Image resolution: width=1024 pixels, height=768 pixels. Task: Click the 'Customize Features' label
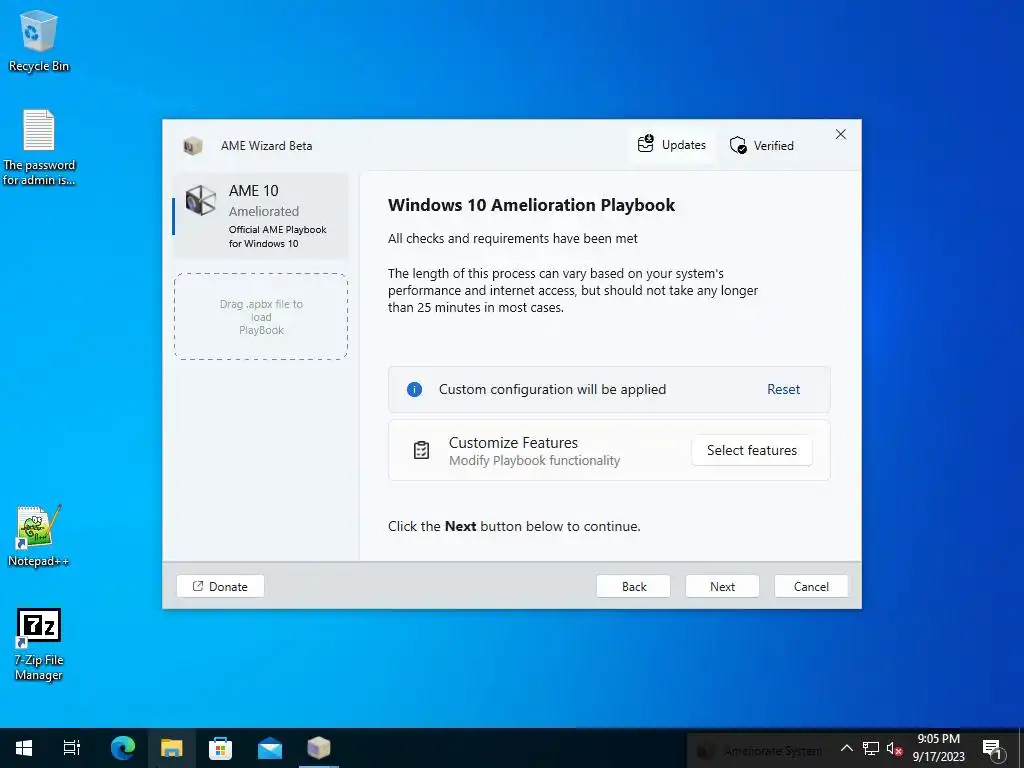(x=513, y=442)
